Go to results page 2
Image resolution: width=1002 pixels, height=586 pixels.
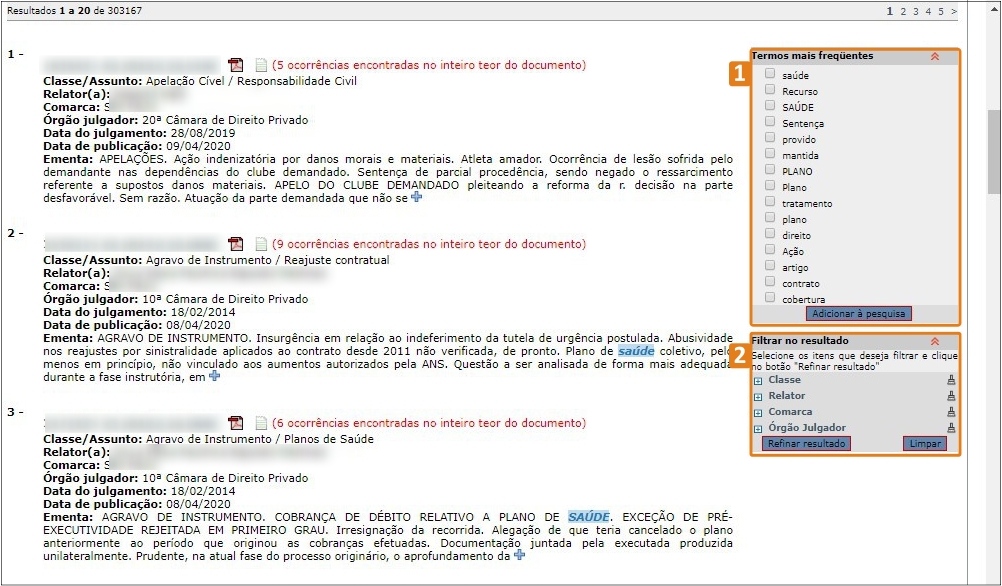click(902, 11)
